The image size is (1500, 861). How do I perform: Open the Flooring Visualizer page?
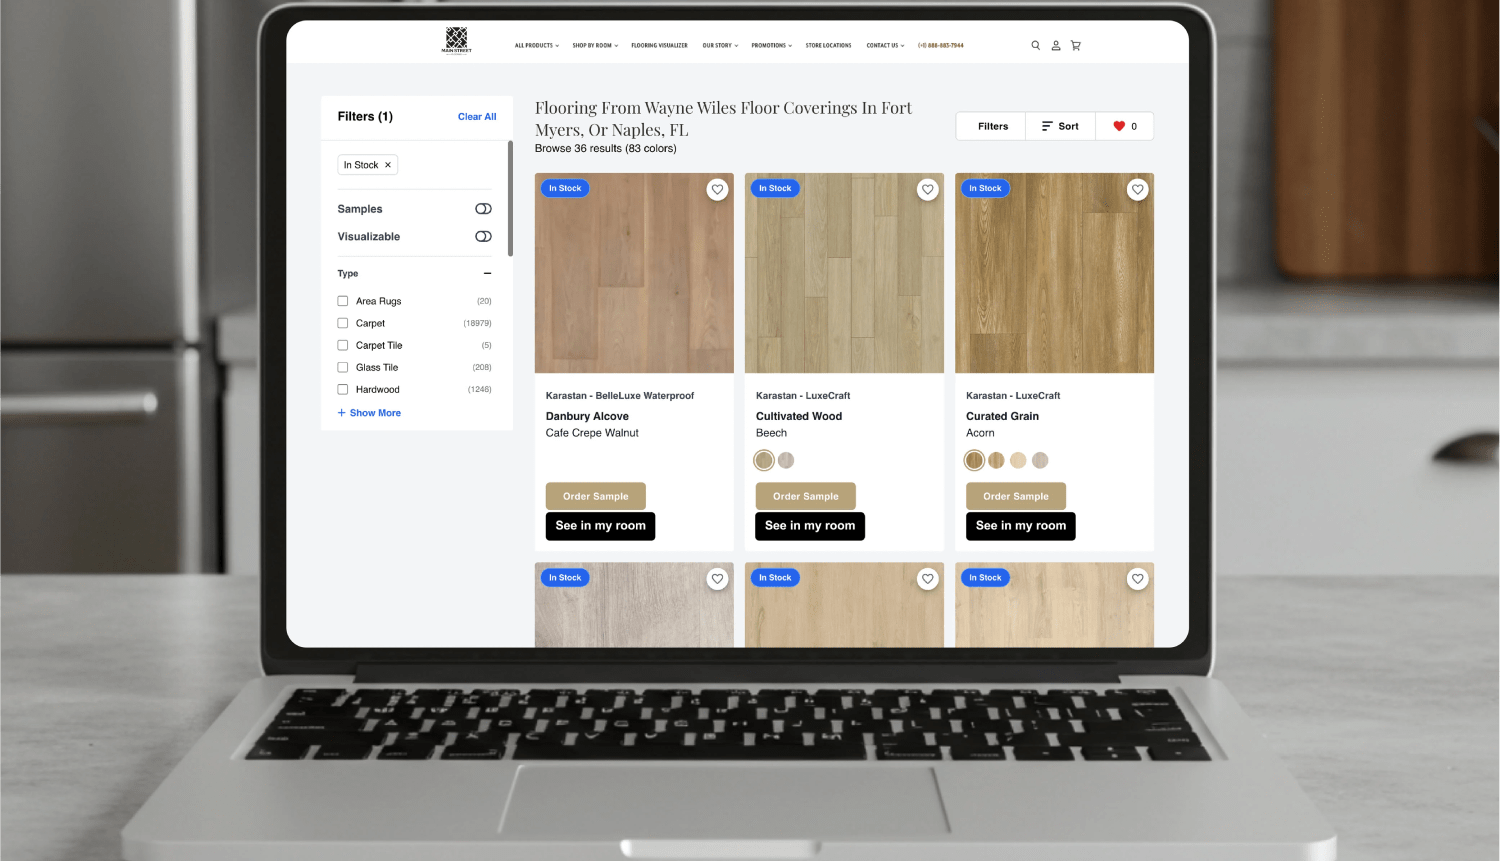pos(659,45)
